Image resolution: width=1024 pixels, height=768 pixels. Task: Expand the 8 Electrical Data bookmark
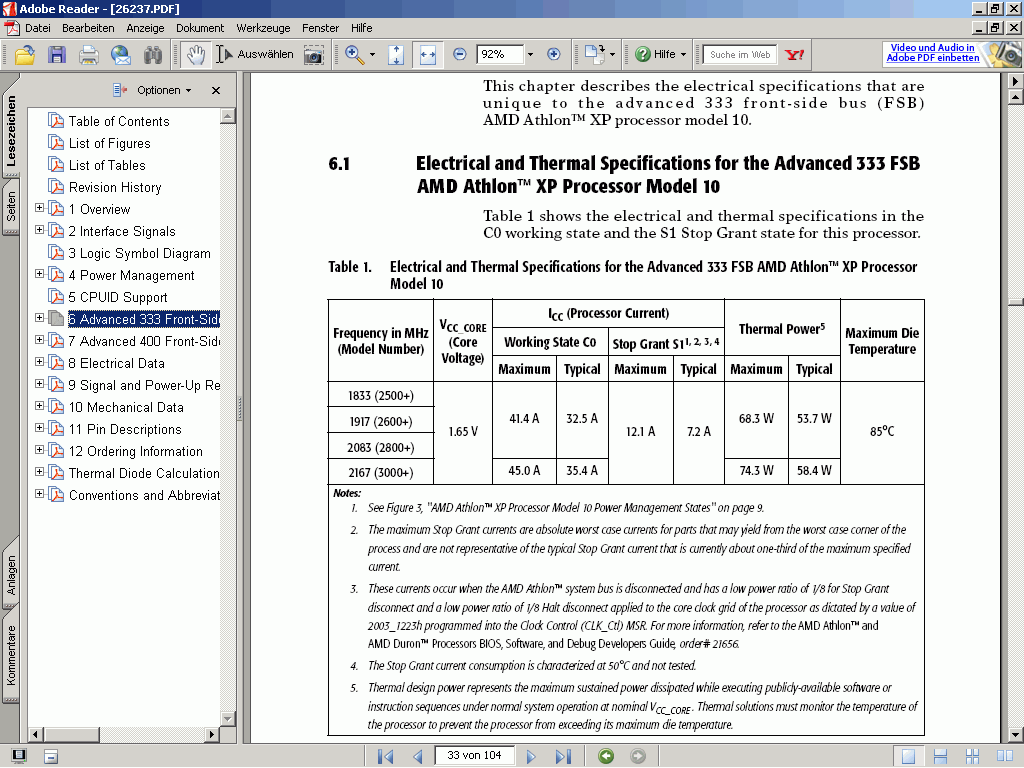click(x=39, y=362)
